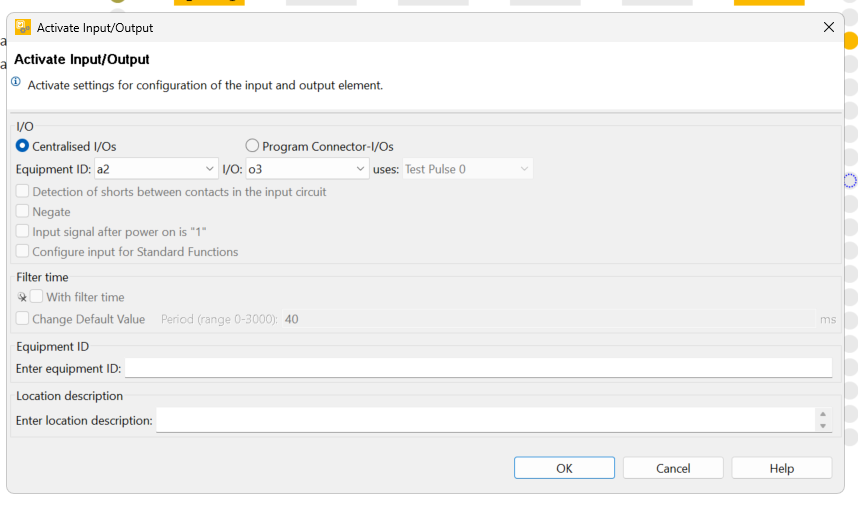Confirm with the OK button
Screen dimensions: 858x507
click(564, 468)
